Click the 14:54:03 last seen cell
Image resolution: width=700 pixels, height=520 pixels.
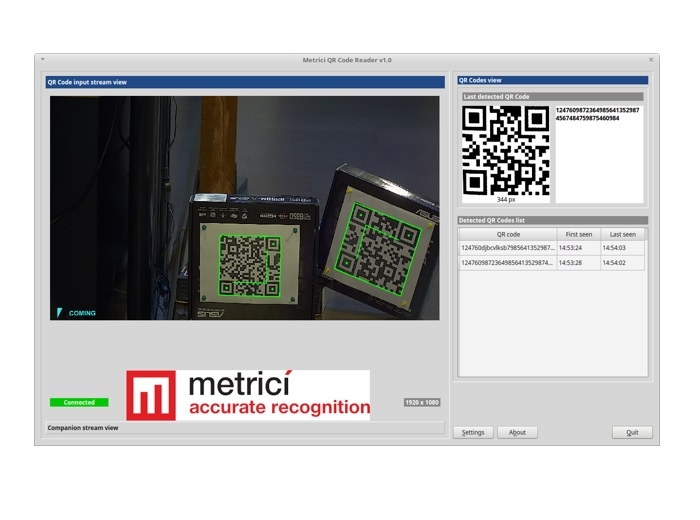[x=622, y=248]
